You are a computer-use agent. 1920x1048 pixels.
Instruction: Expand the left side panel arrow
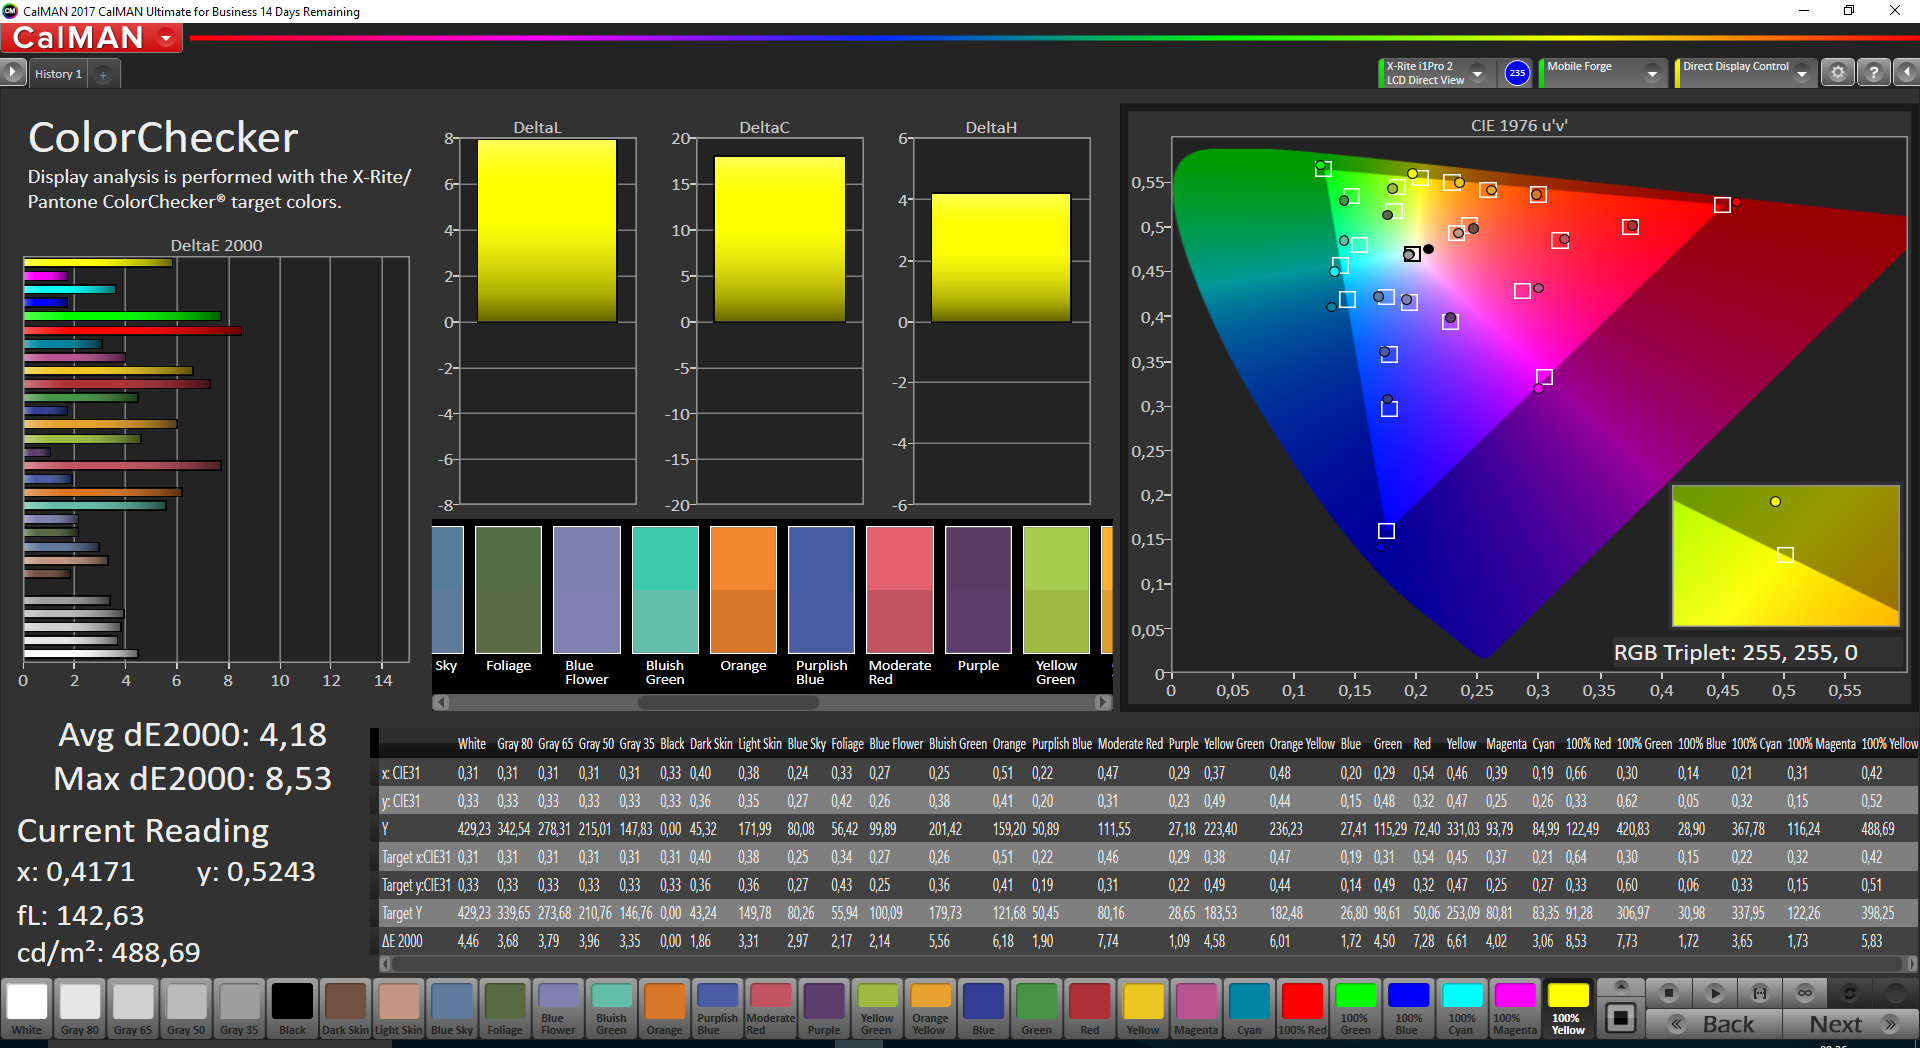coord(12,72)
